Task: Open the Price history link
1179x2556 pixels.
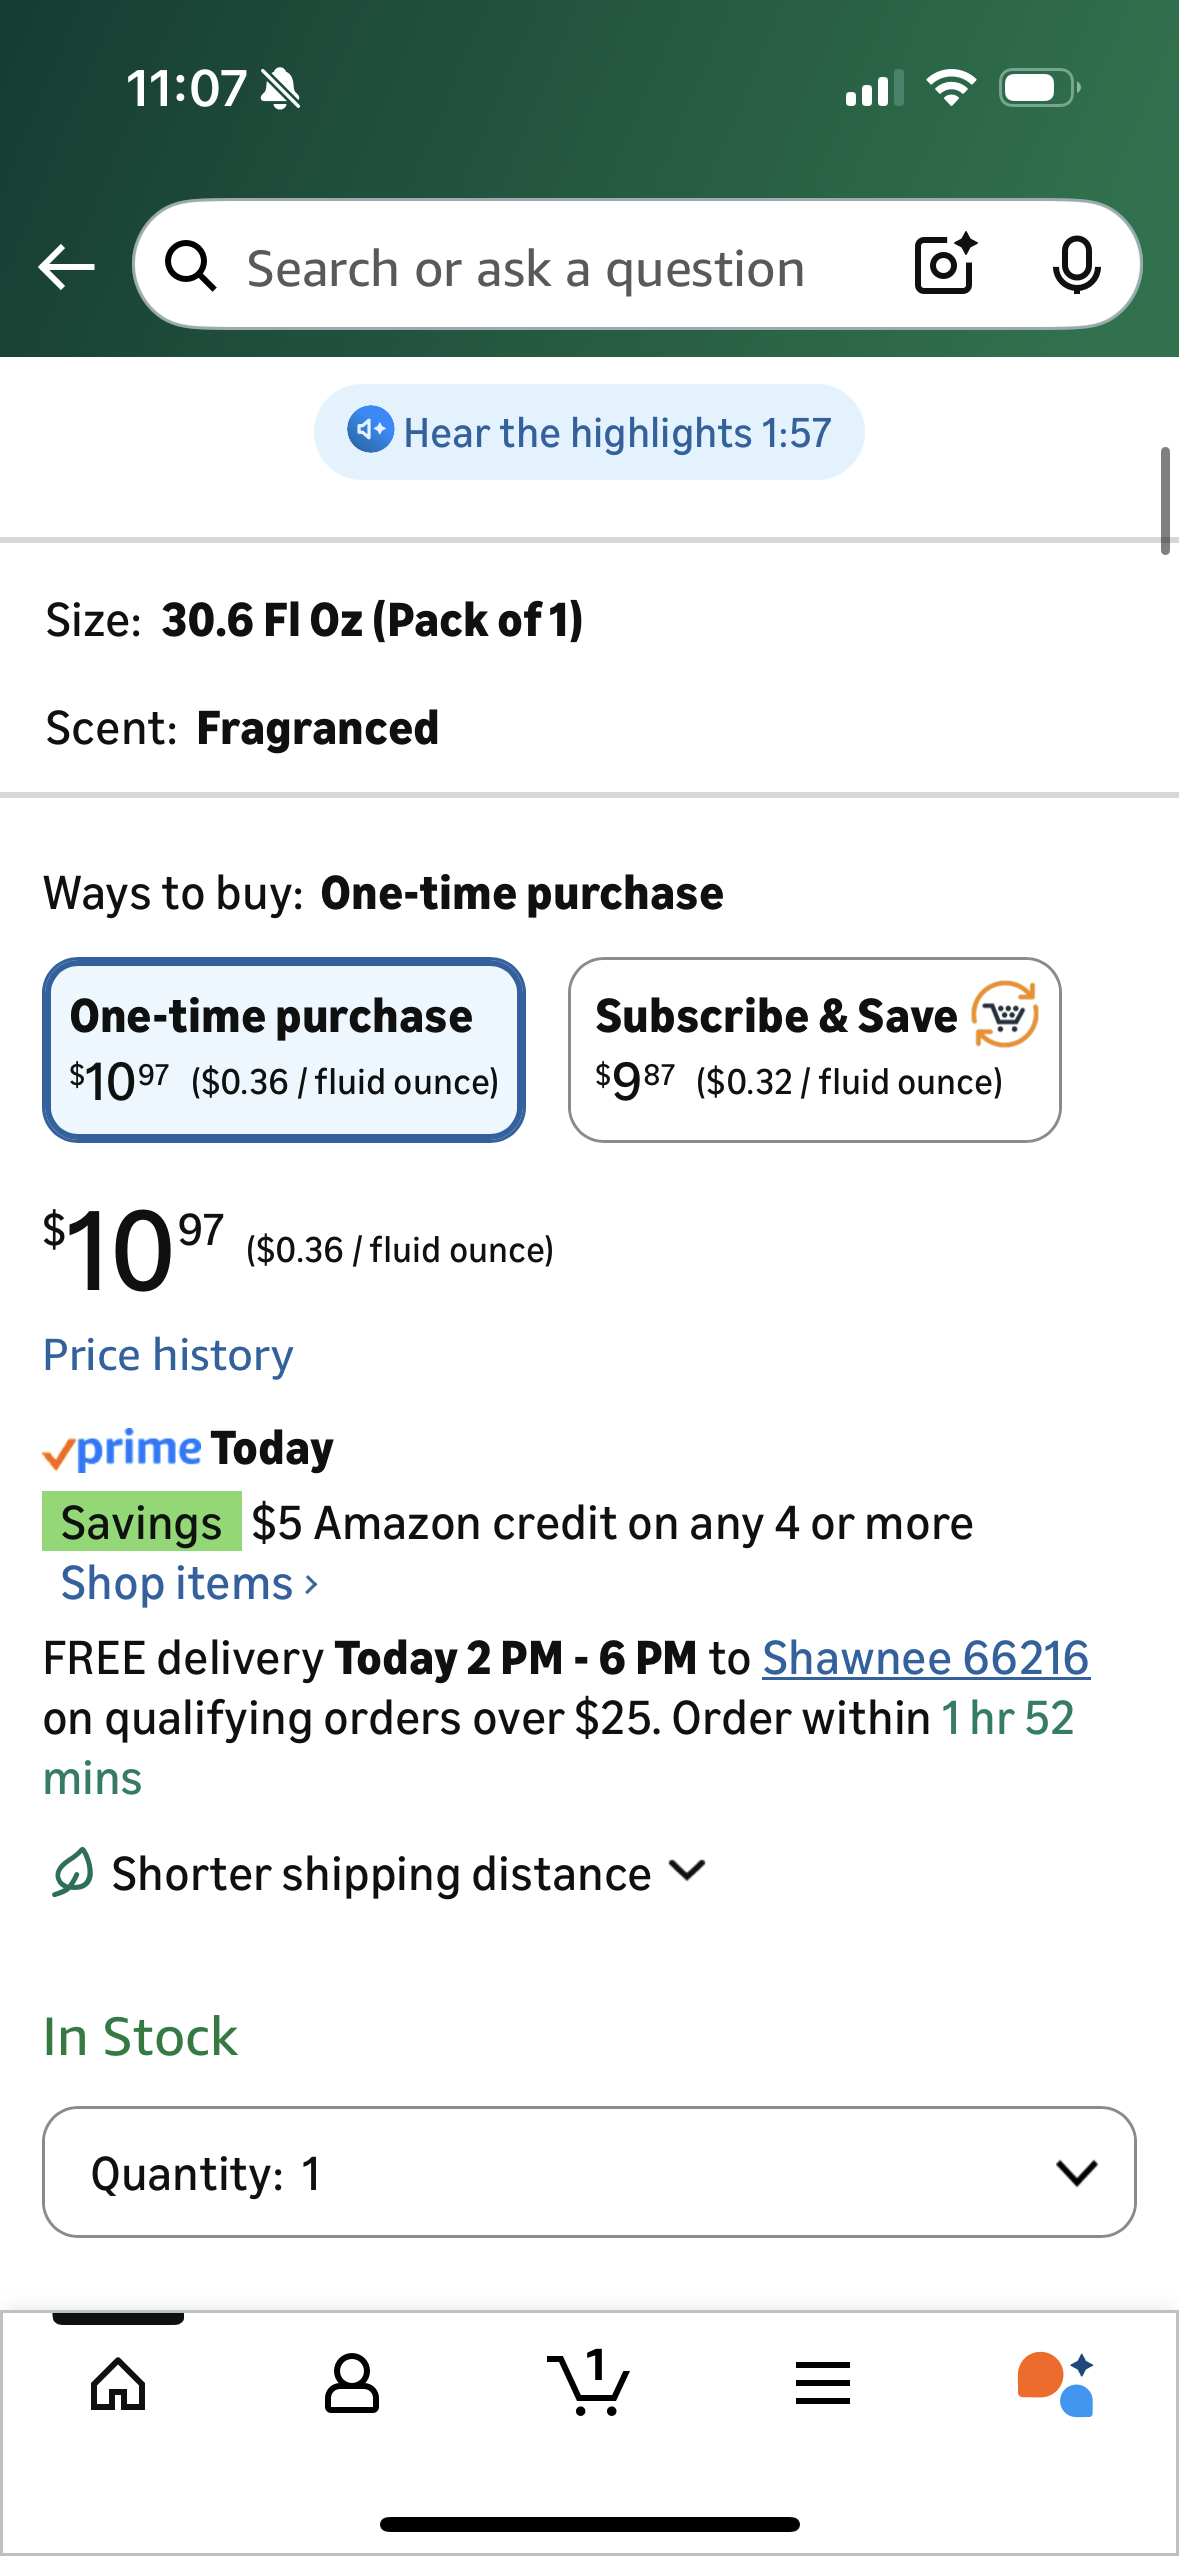Action: [168, 1355]
